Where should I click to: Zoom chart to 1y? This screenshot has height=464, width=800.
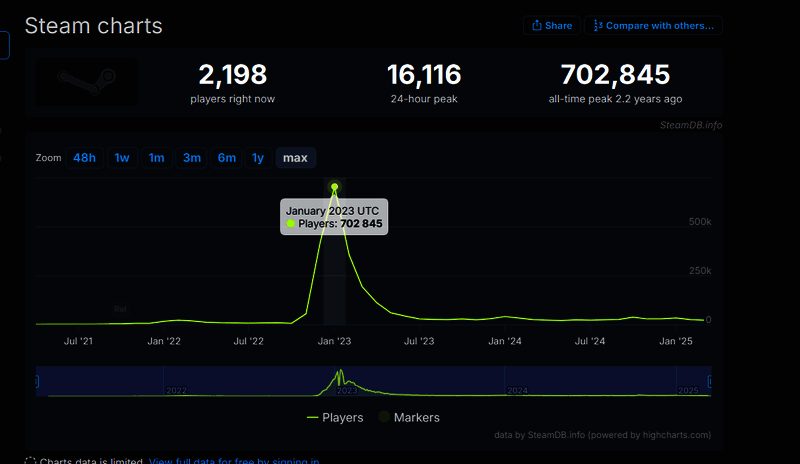pyautogui.click(x=258, y=158)
